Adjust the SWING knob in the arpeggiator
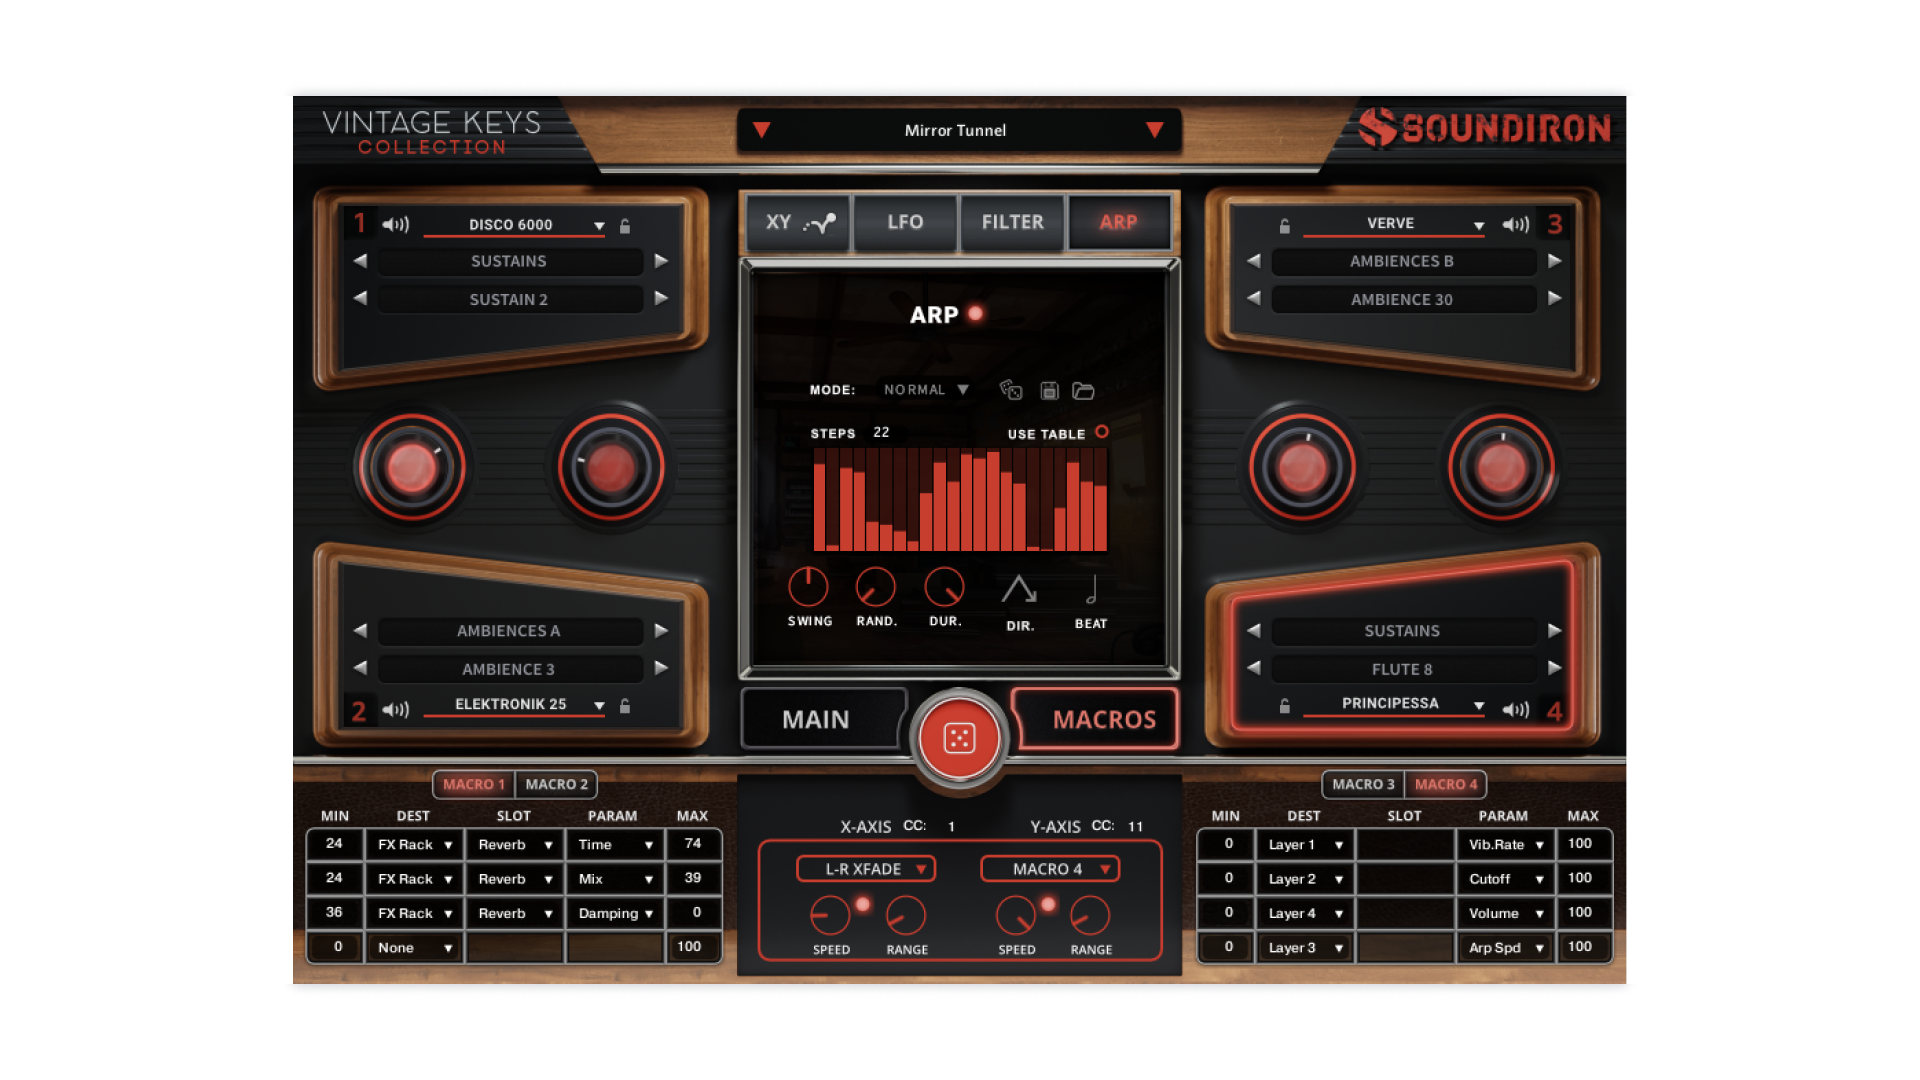The height and width of the screenshot is (1080, 1920). (x=810, y=589)
